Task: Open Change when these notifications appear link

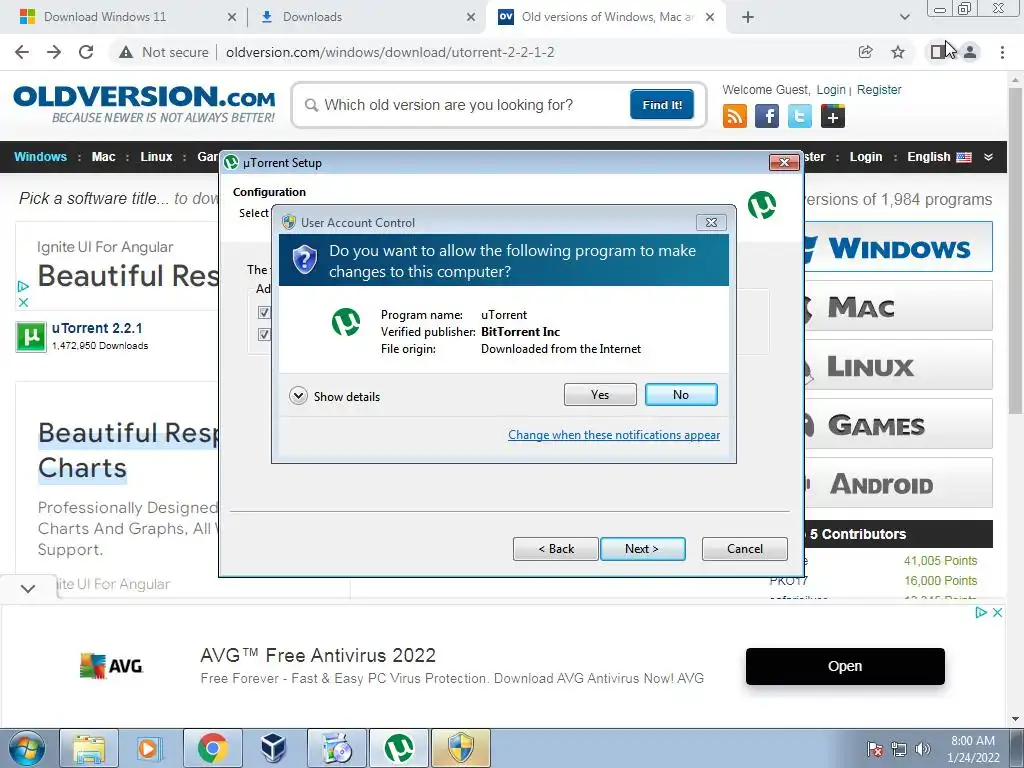Action: [614, 435]
